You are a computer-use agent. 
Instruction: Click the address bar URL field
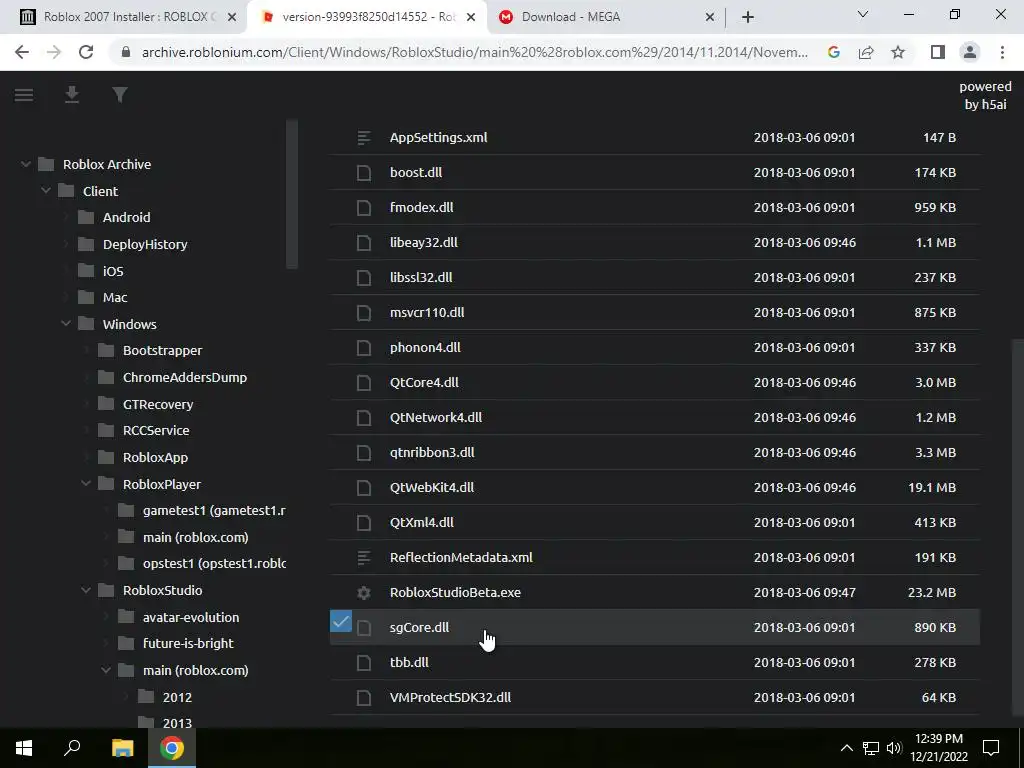[474, 52]
